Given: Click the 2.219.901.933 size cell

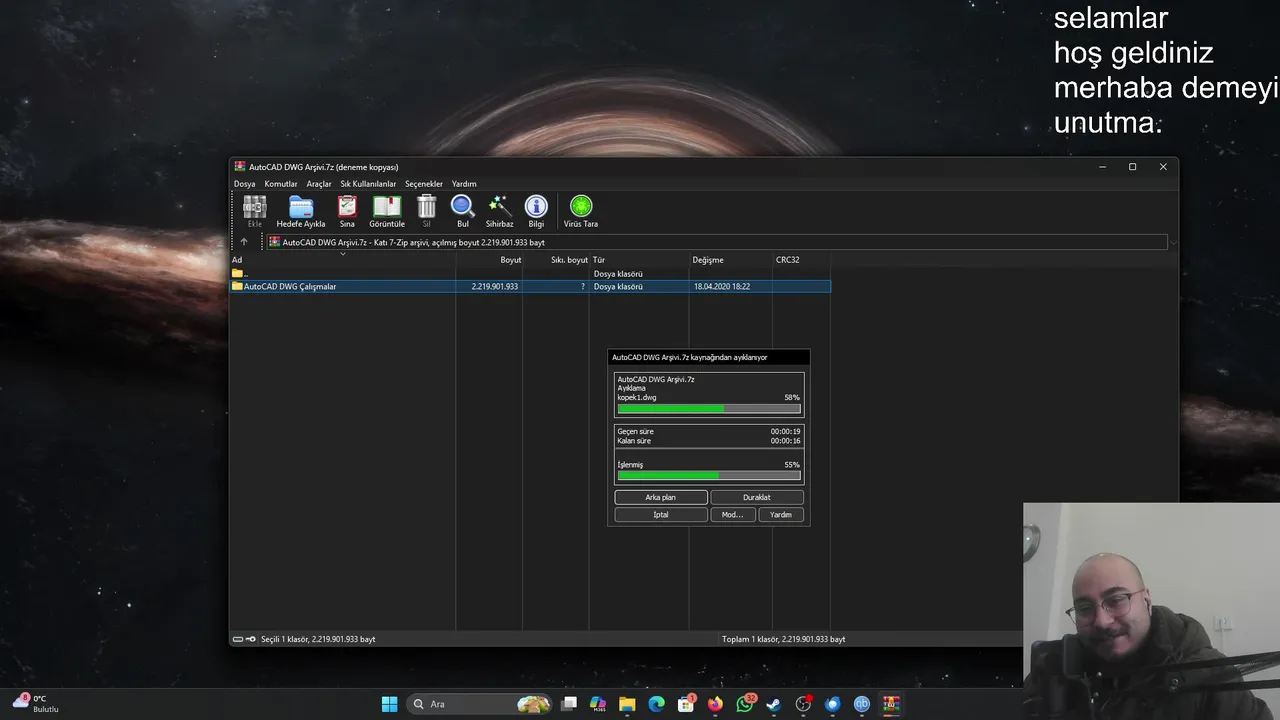Looking at the screenshot, I should 495,286.
